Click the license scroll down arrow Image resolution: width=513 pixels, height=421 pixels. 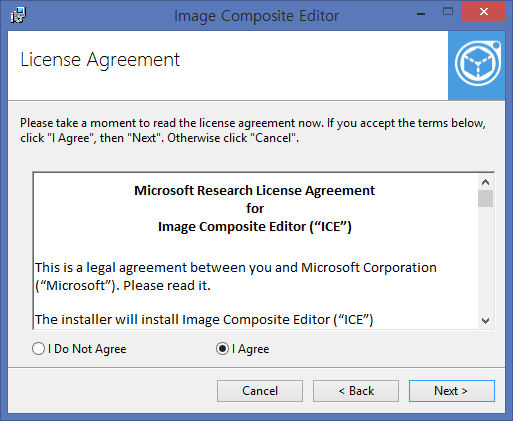pos(485,321)
